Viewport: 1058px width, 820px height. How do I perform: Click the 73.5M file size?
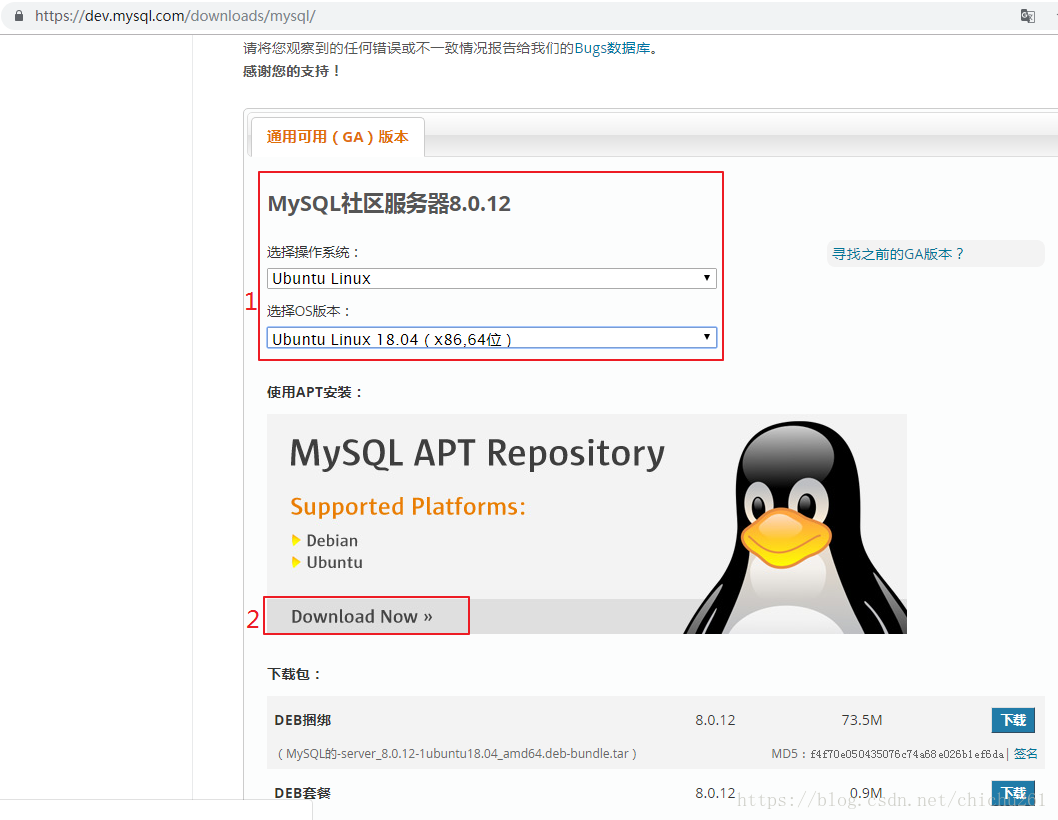point(862,720)
